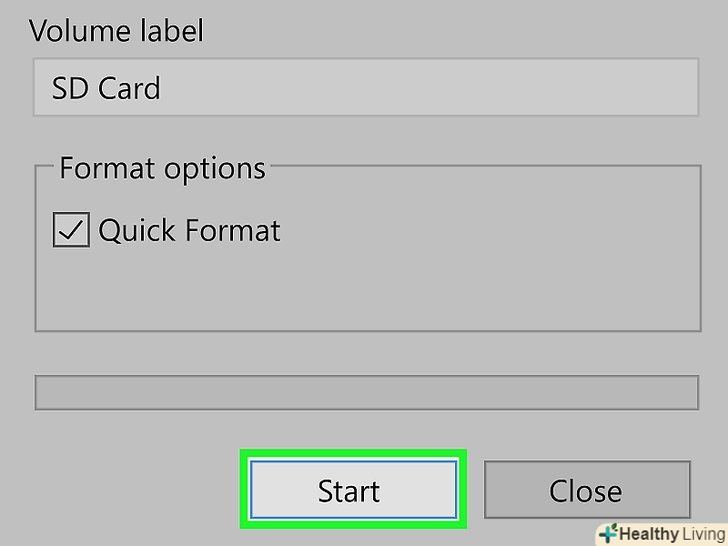
Task: Uncheck the checkmark box beside Quick Format
Action: (71, 231)
